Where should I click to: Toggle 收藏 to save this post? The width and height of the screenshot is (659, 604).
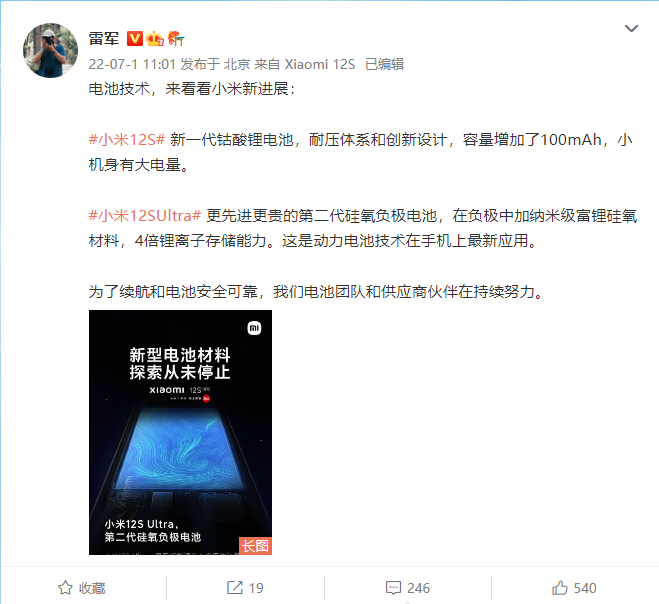click(x=82, y=588)
